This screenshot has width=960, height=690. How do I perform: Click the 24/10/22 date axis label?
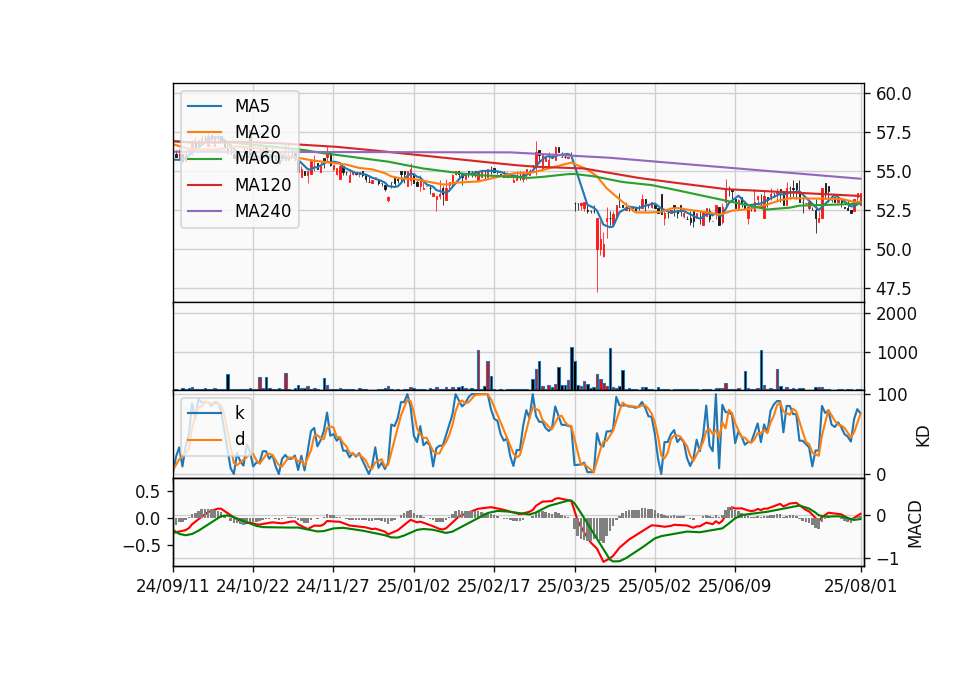253,586
